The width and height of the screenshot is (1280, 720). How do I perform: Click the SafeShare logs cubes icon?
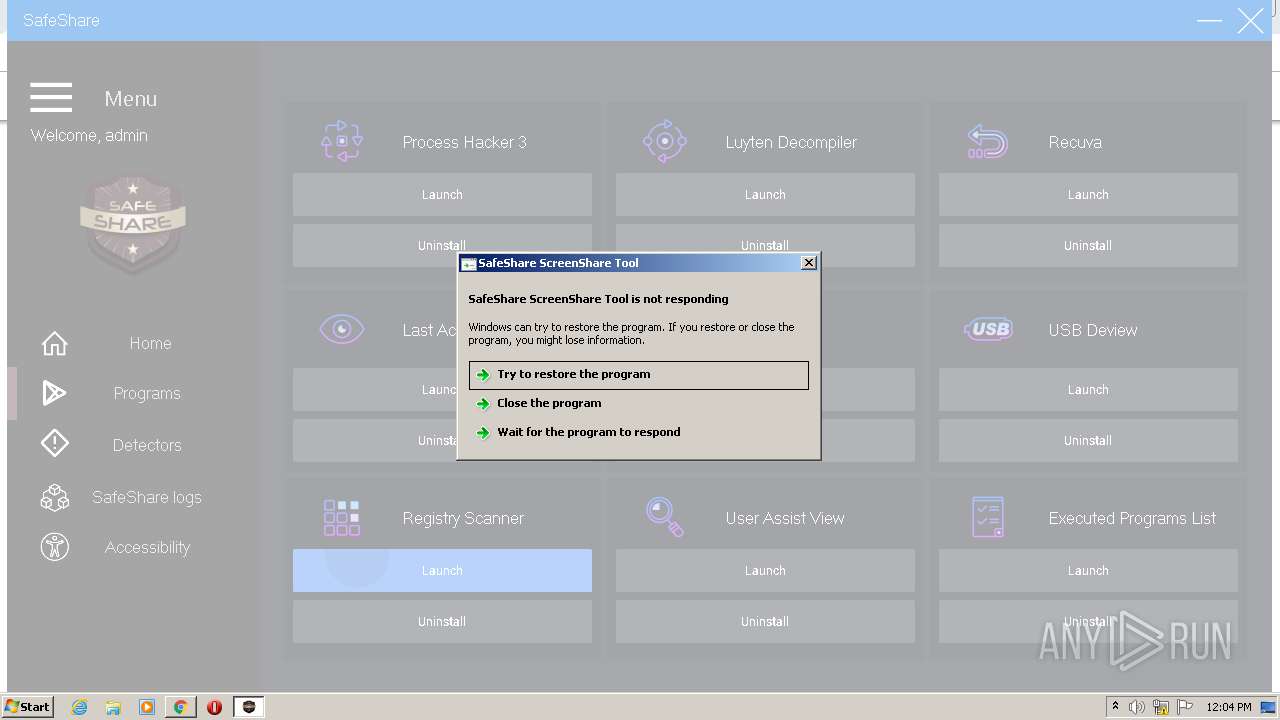[x=54, y=497]
